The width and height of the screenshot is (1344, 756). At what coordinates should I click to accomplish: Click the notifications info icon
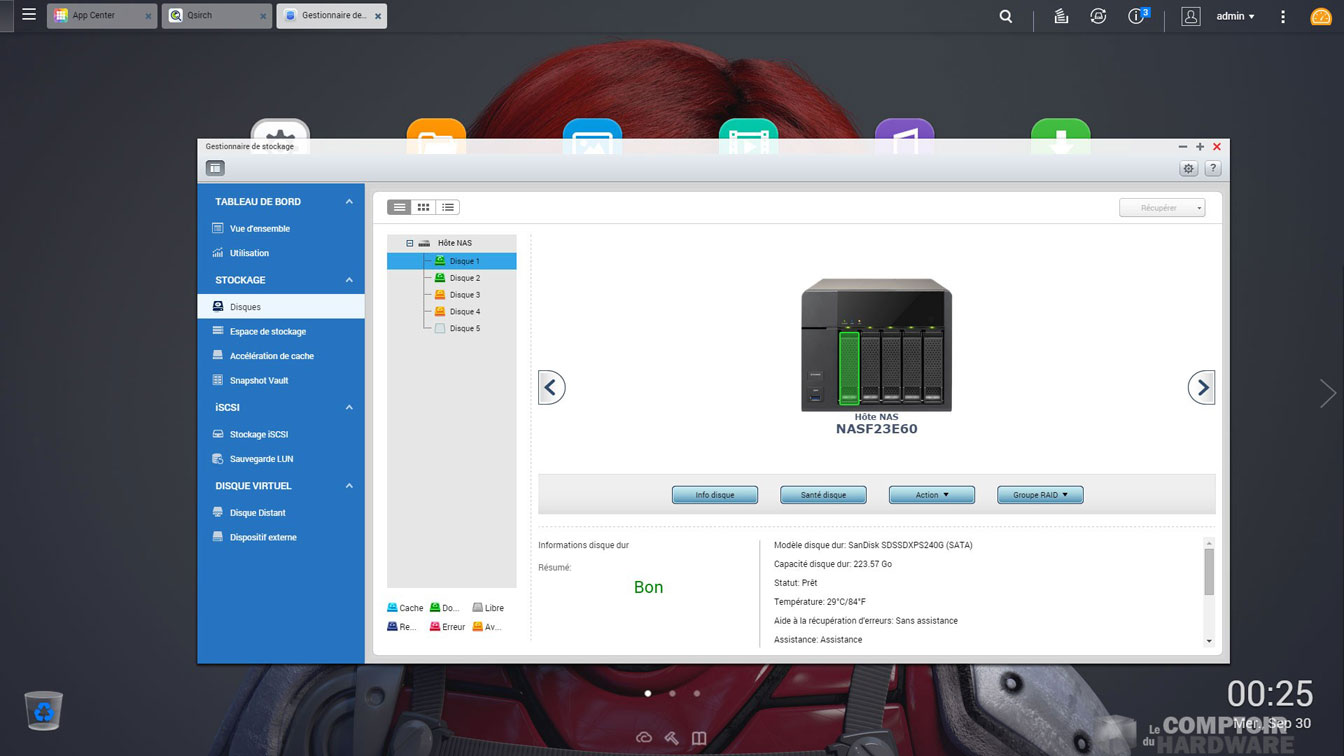tap(1136, 16)
